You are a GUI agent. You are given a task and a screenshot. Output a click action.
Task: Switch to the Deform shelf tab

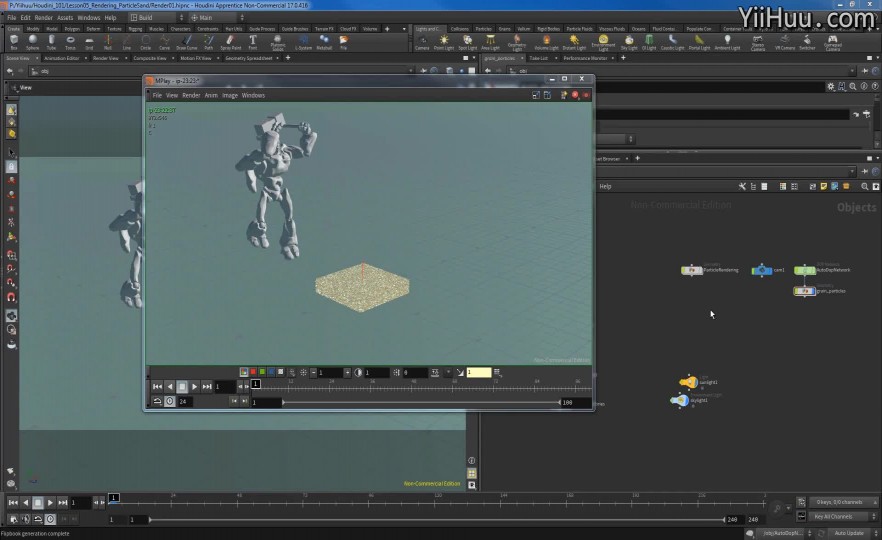[x=93, y=29]
